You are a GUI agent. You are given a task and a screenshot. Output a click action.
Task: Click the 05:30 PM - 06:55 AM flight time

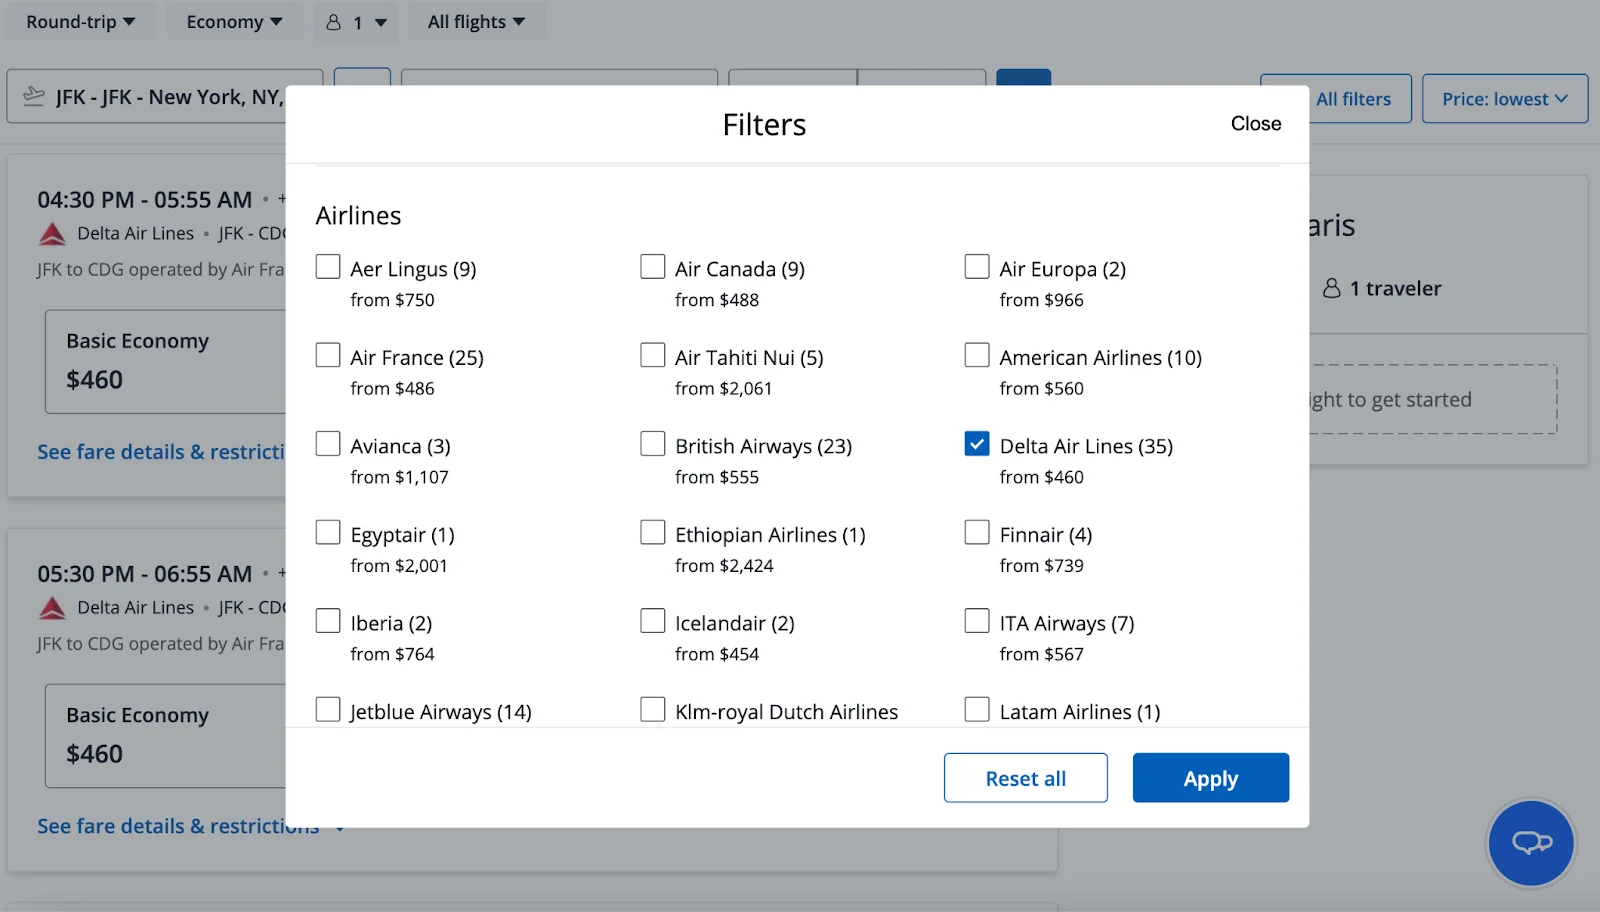point(145,574)
